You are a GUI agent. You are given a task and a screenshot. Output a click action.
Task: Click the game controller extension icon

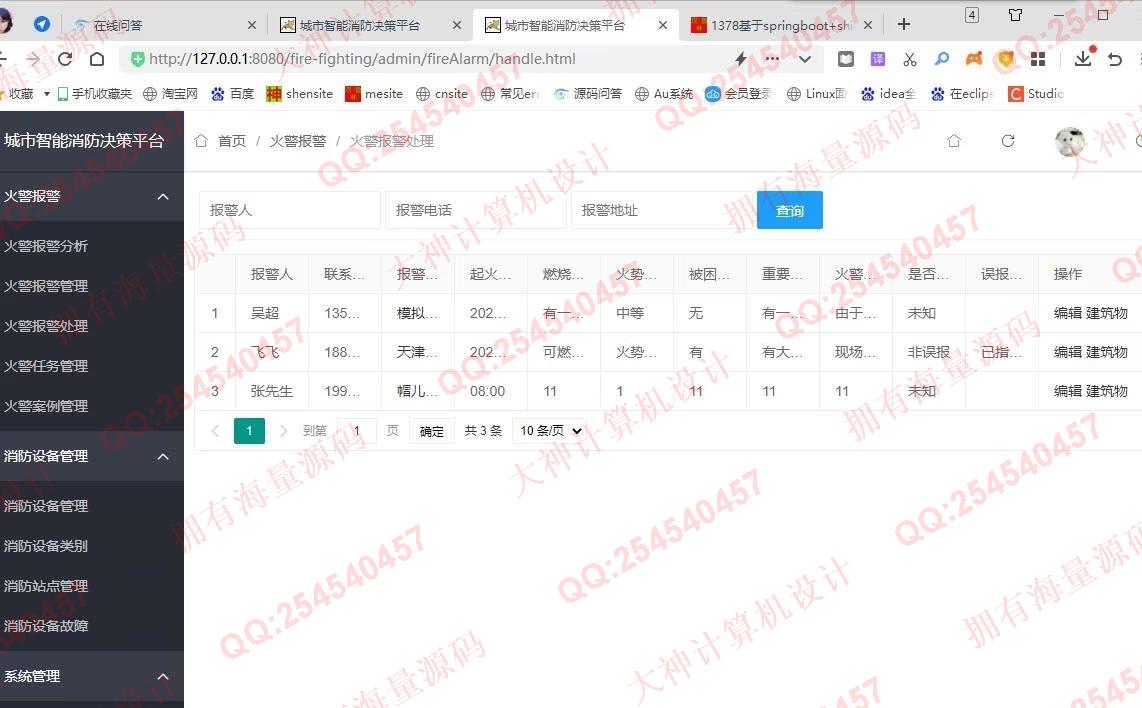point(974,59)
